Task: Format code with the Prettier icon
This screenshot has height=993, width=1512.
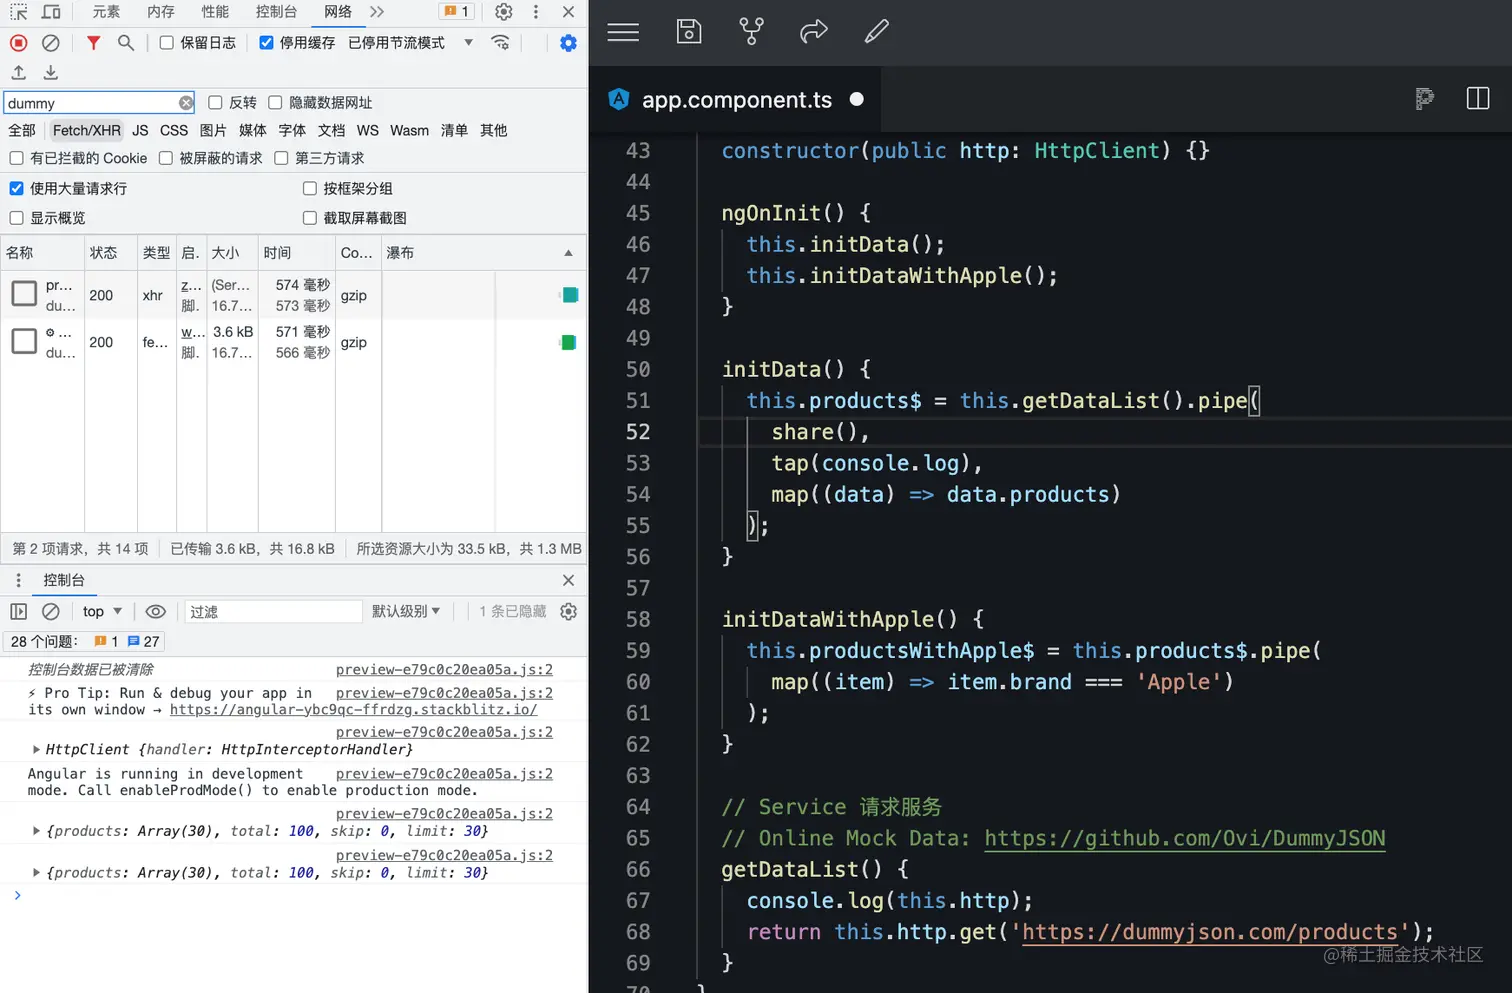Action: tap(1425, 98)
